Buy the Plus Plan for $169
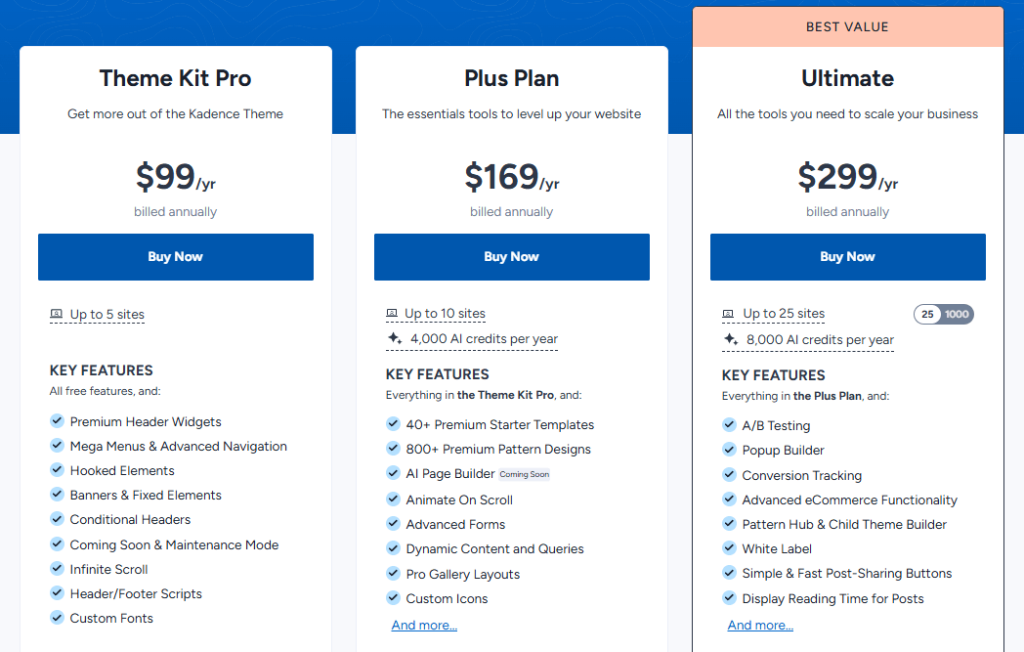This screenshot has height=652, width=1024. (x=511, y=257)
